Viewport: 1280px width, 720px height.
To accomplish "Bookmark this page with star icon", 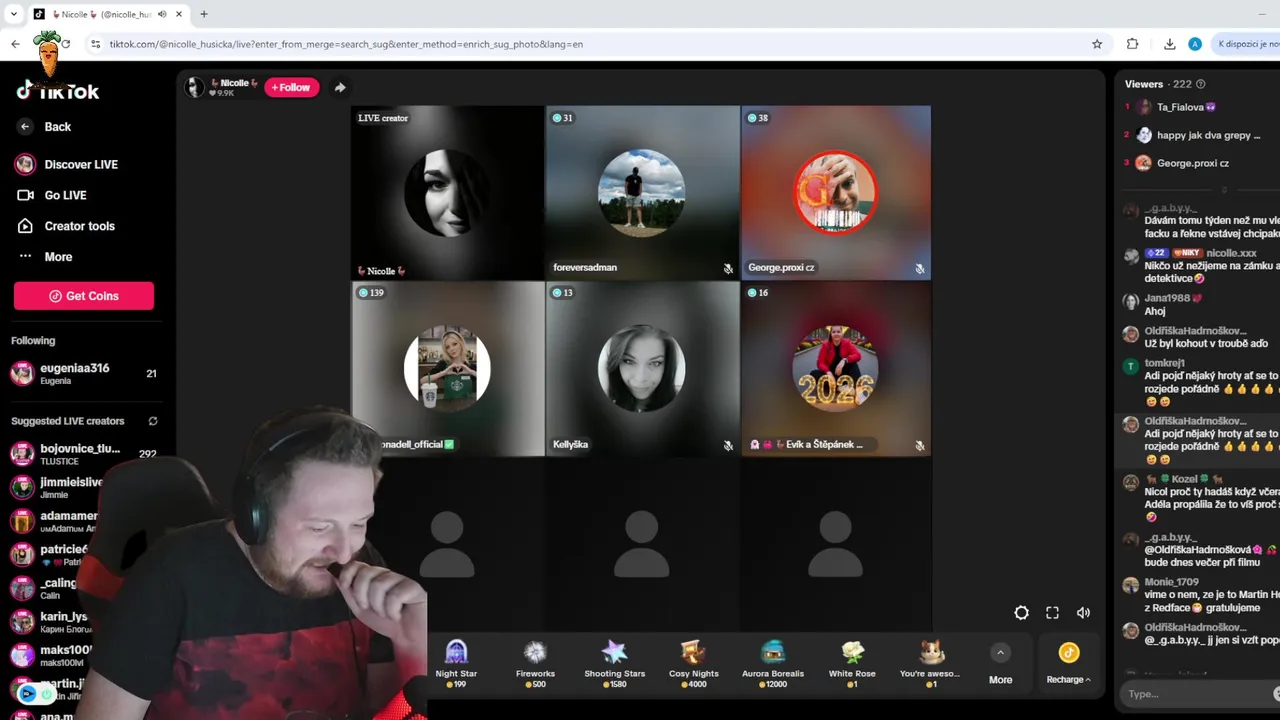I will 1097,44.
